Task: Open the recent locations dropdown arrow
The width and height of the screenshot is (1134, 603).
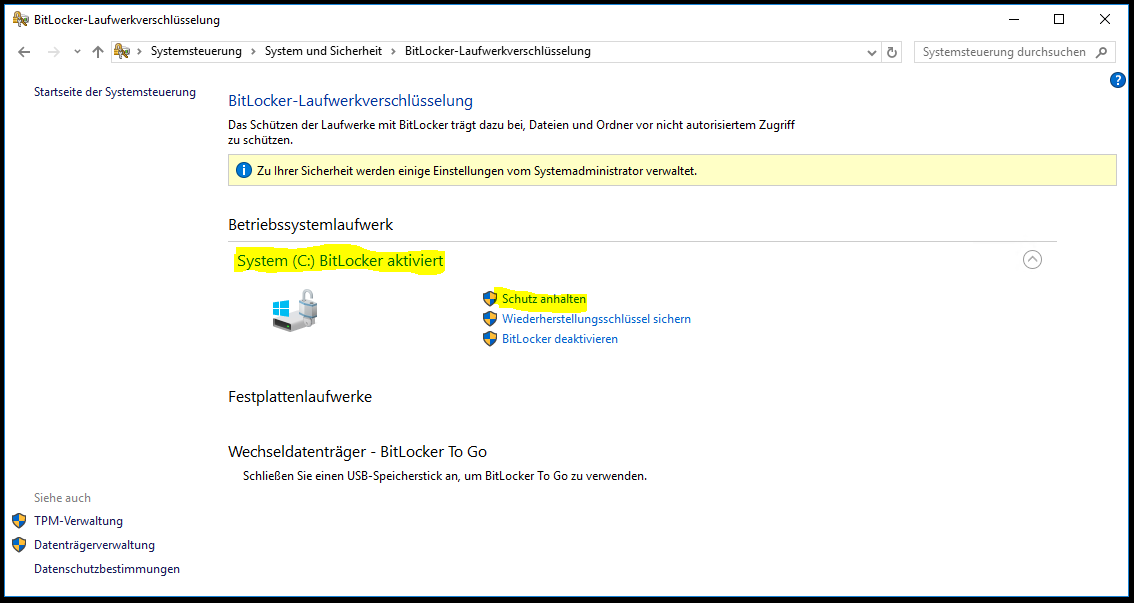Action: click(77, 52)
